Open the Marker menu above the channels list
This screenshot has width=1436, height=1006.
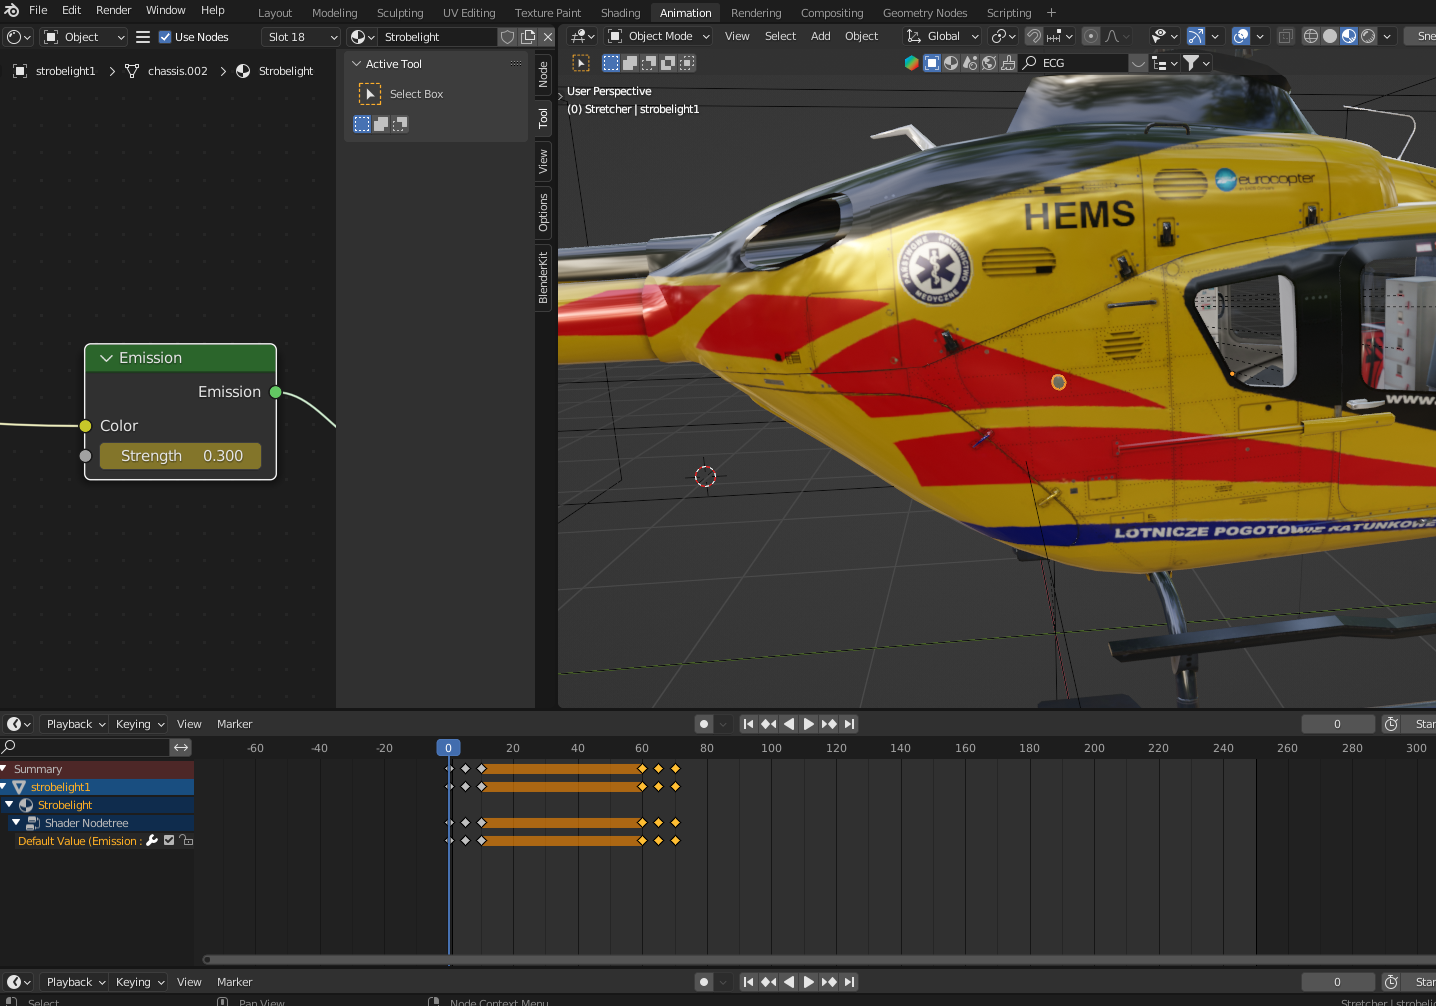(235, 724)
